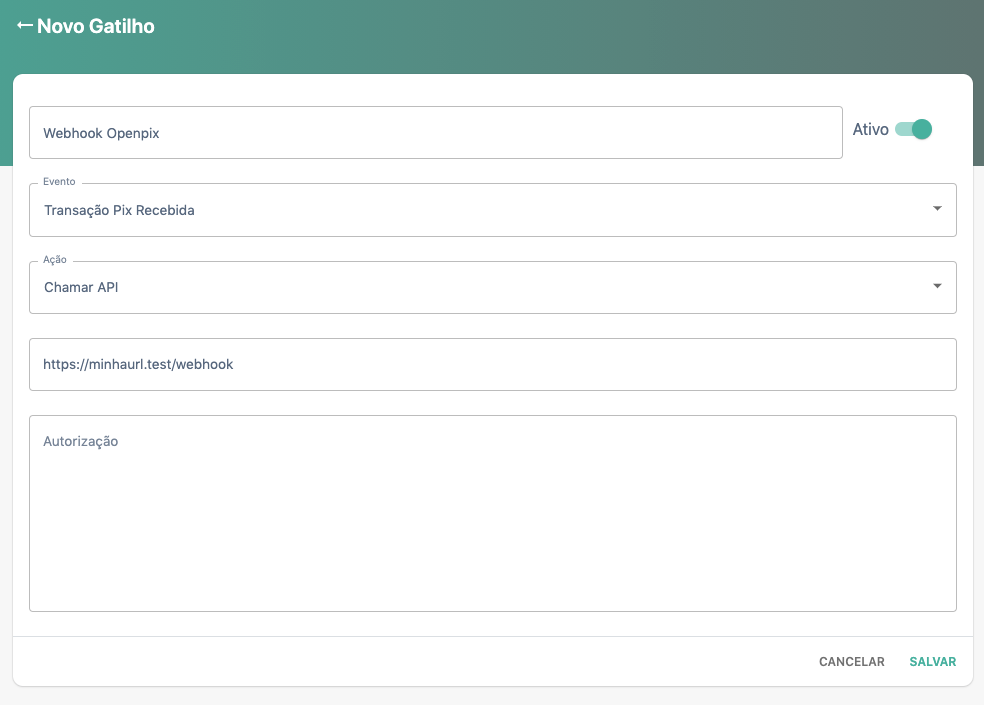Focus the Webhook Openpix name field
The height and width of the screenshot is (705, 984).
coord(435,133)
